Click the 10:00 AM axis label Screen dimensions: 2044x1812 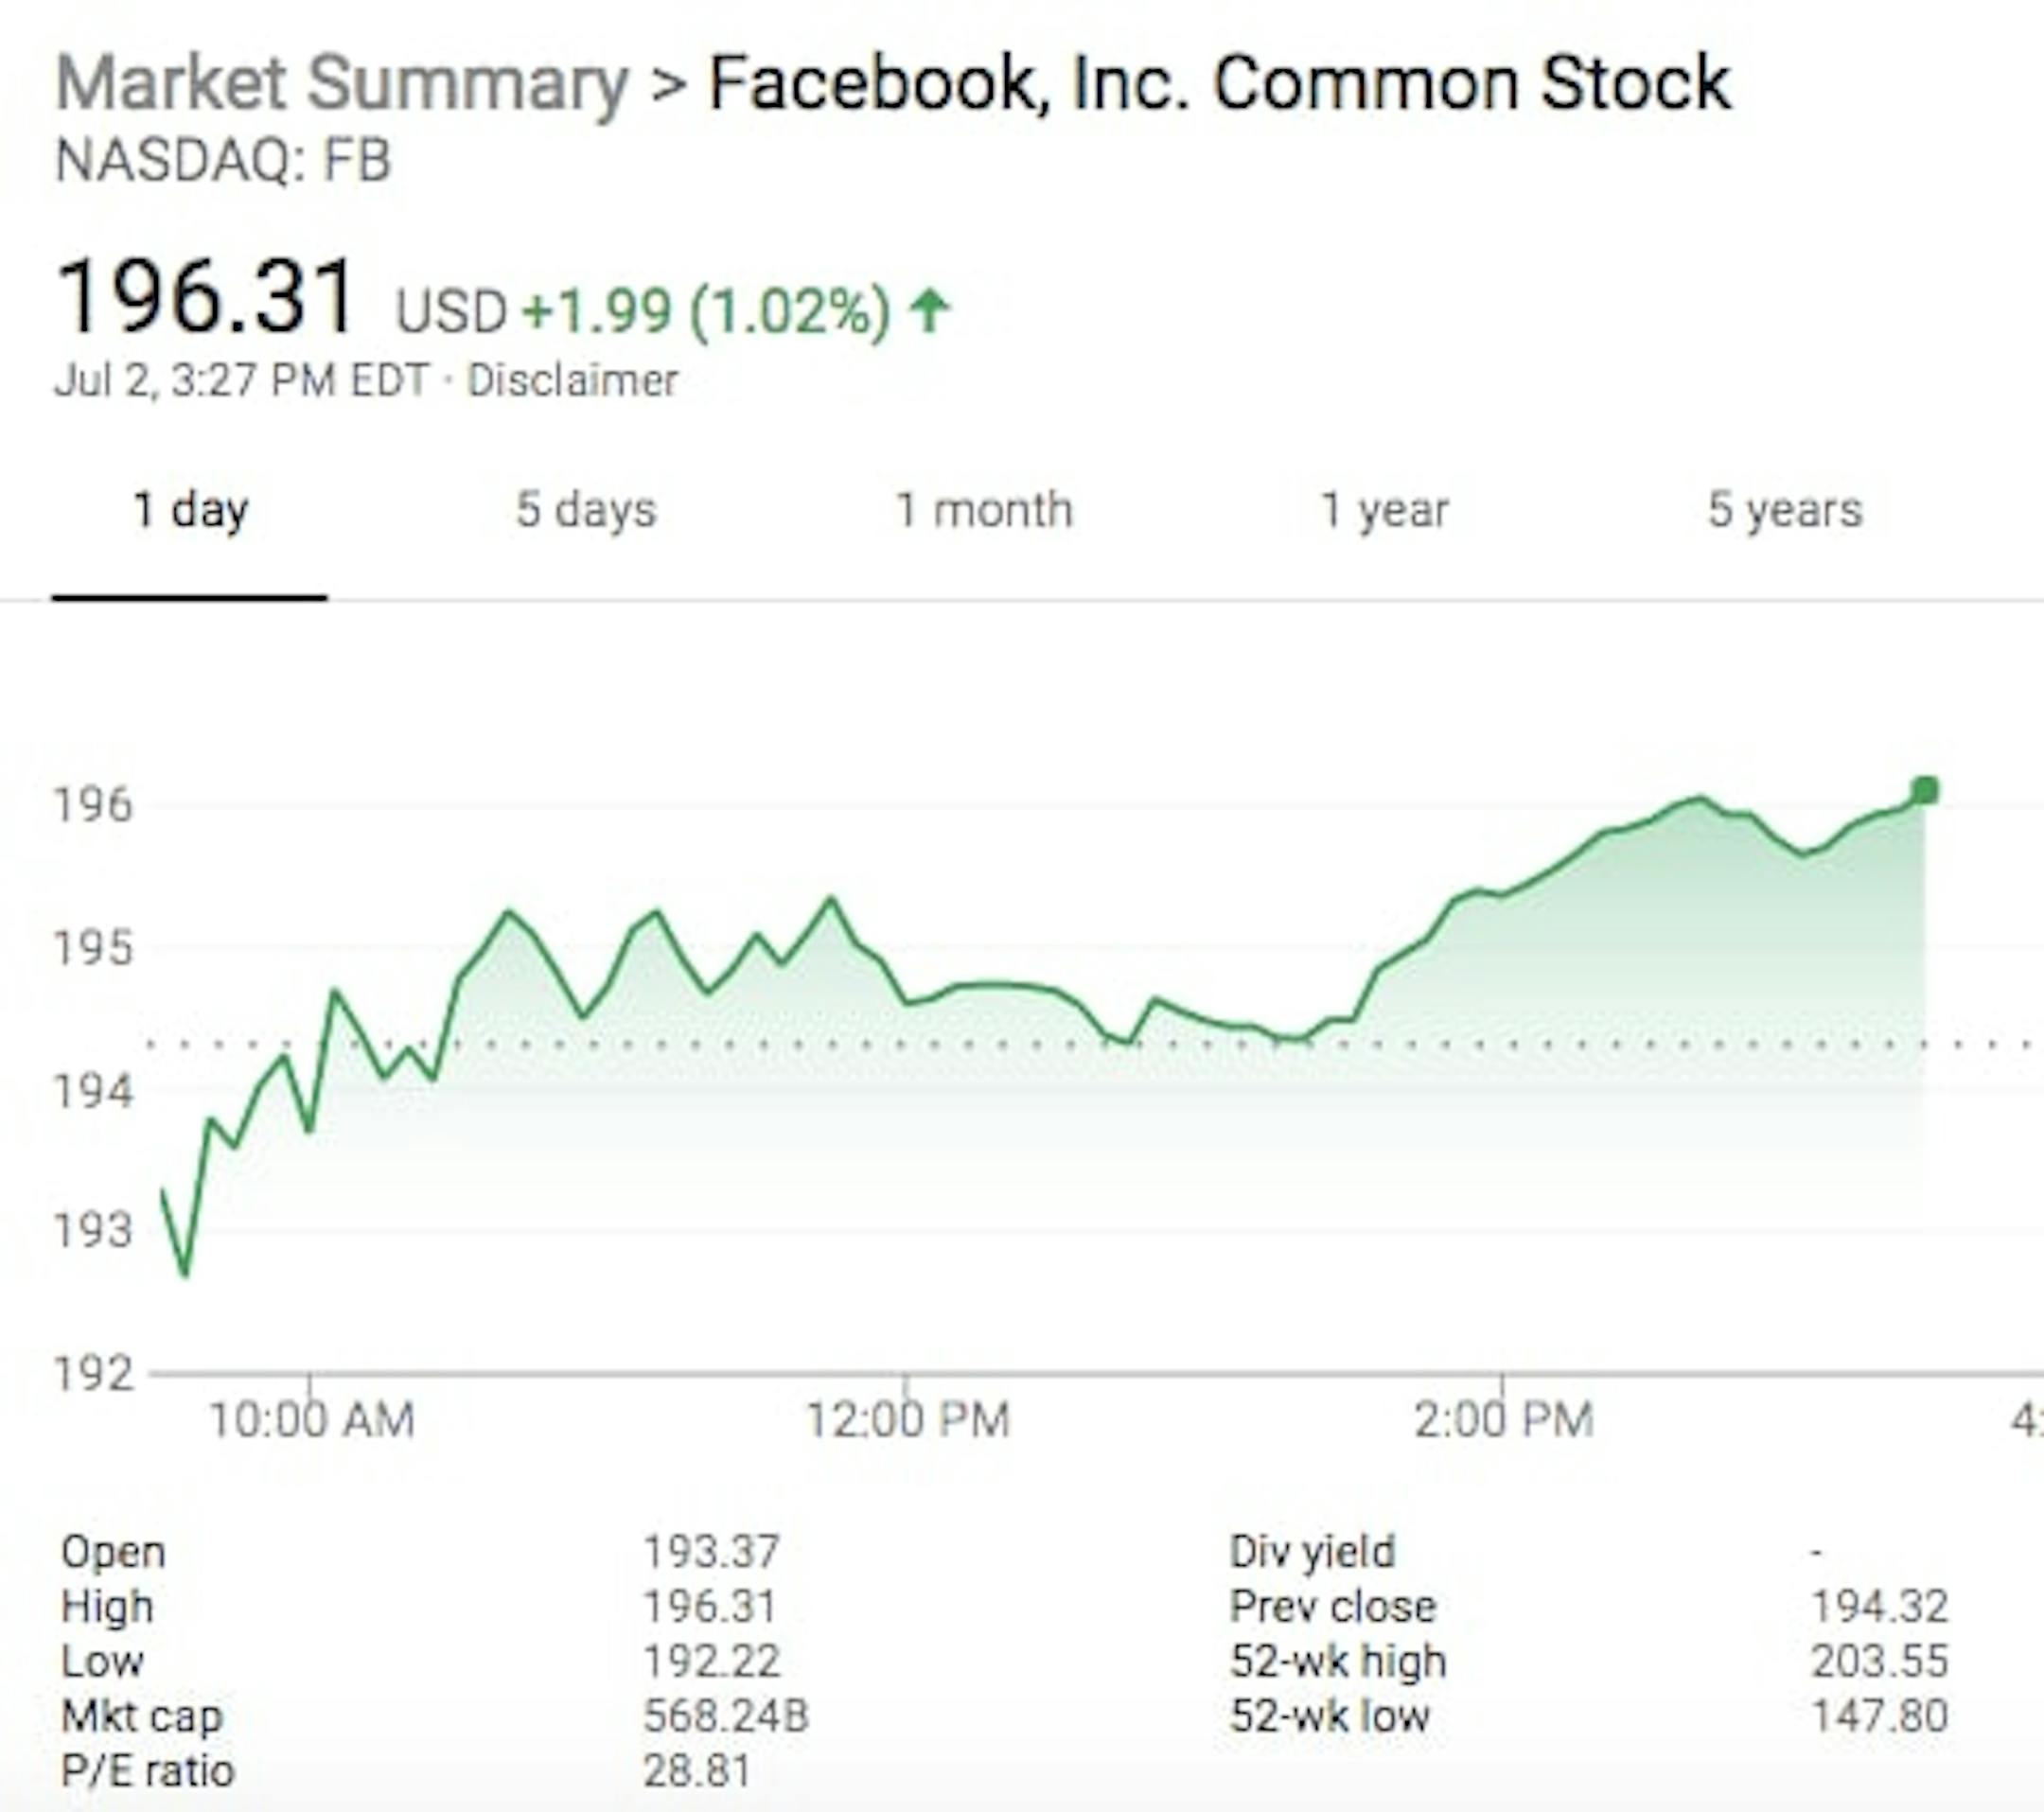(x=311, y=1421)
